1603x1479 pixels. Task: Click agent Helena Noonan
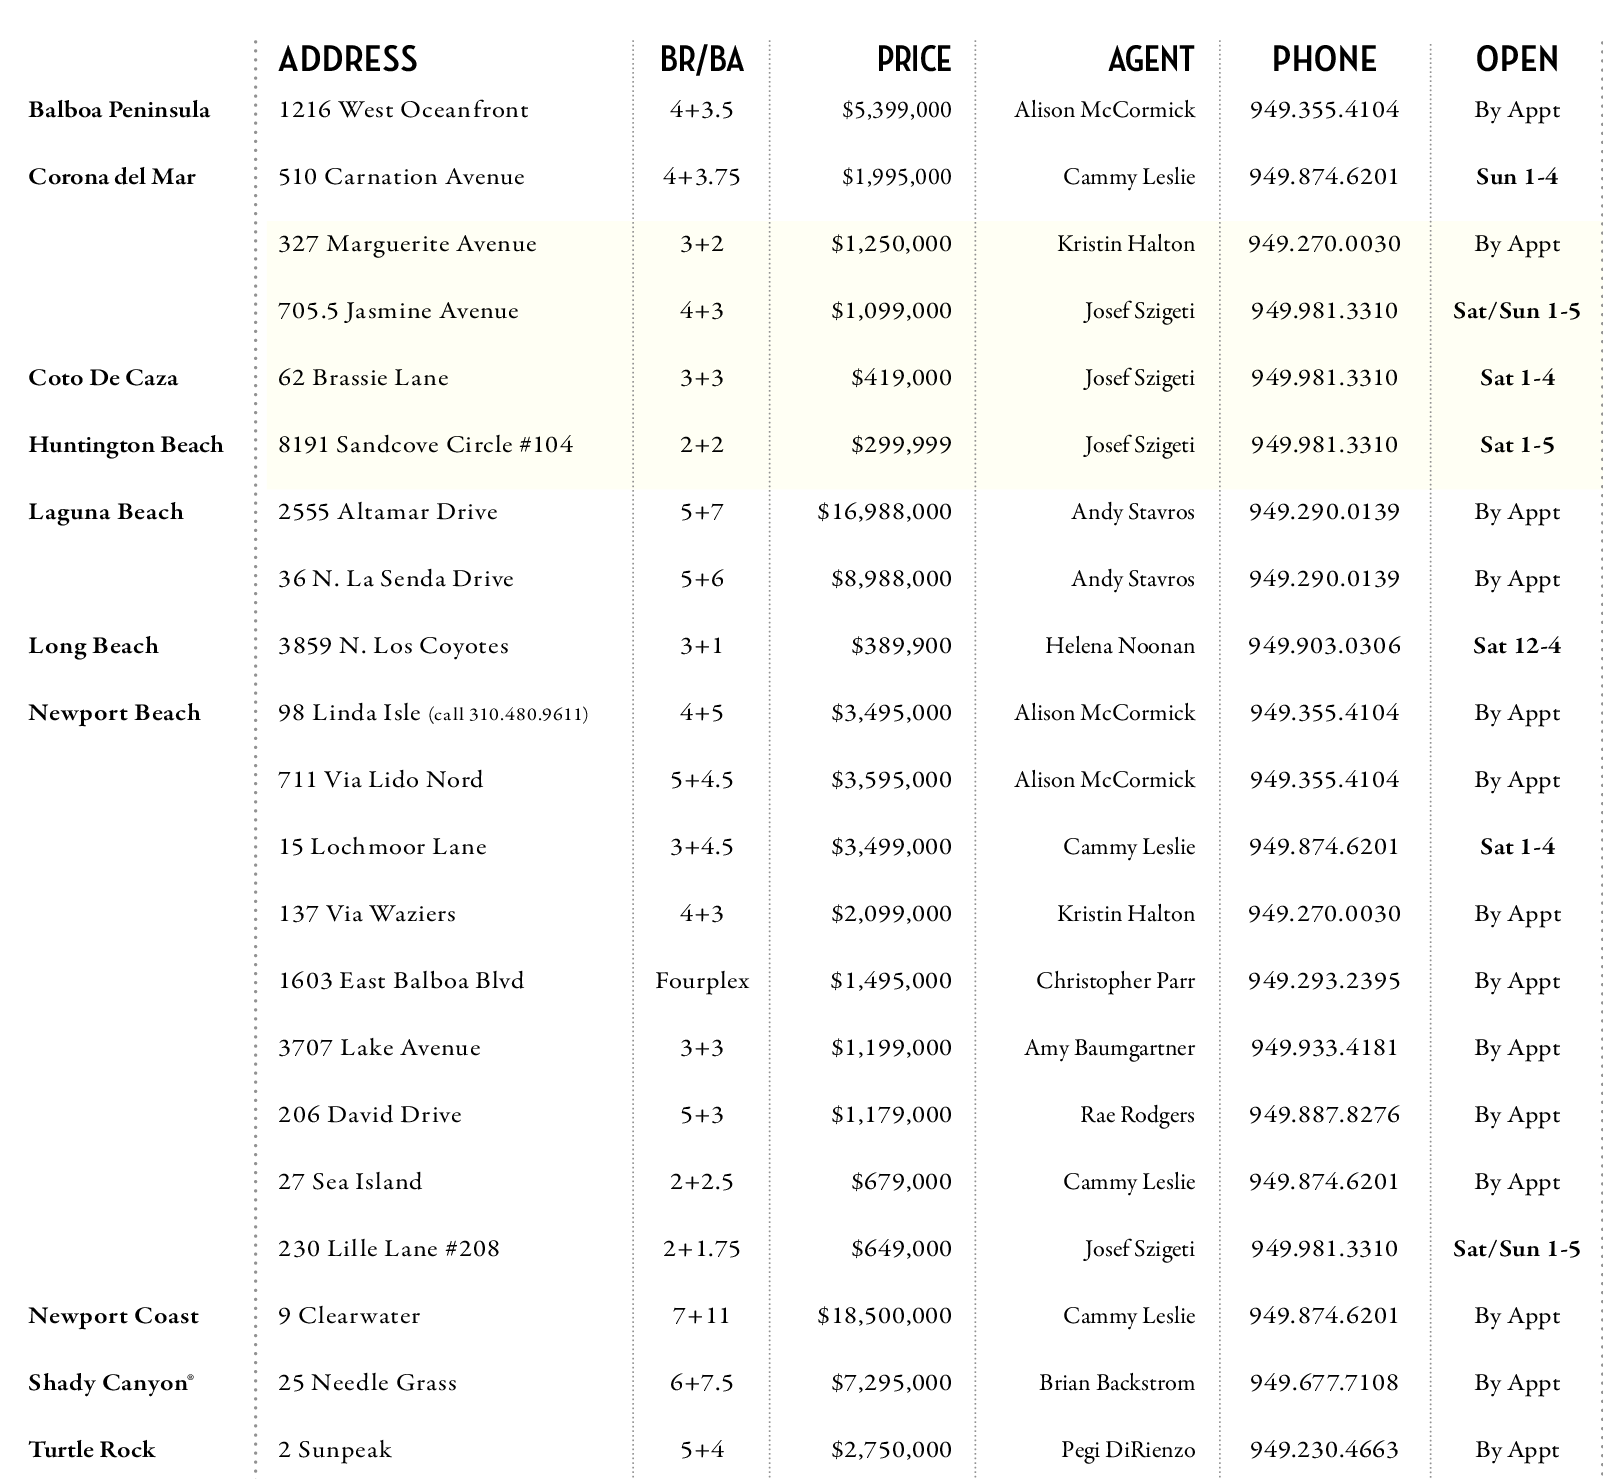pyautogui.click(x=1119, y=646)
